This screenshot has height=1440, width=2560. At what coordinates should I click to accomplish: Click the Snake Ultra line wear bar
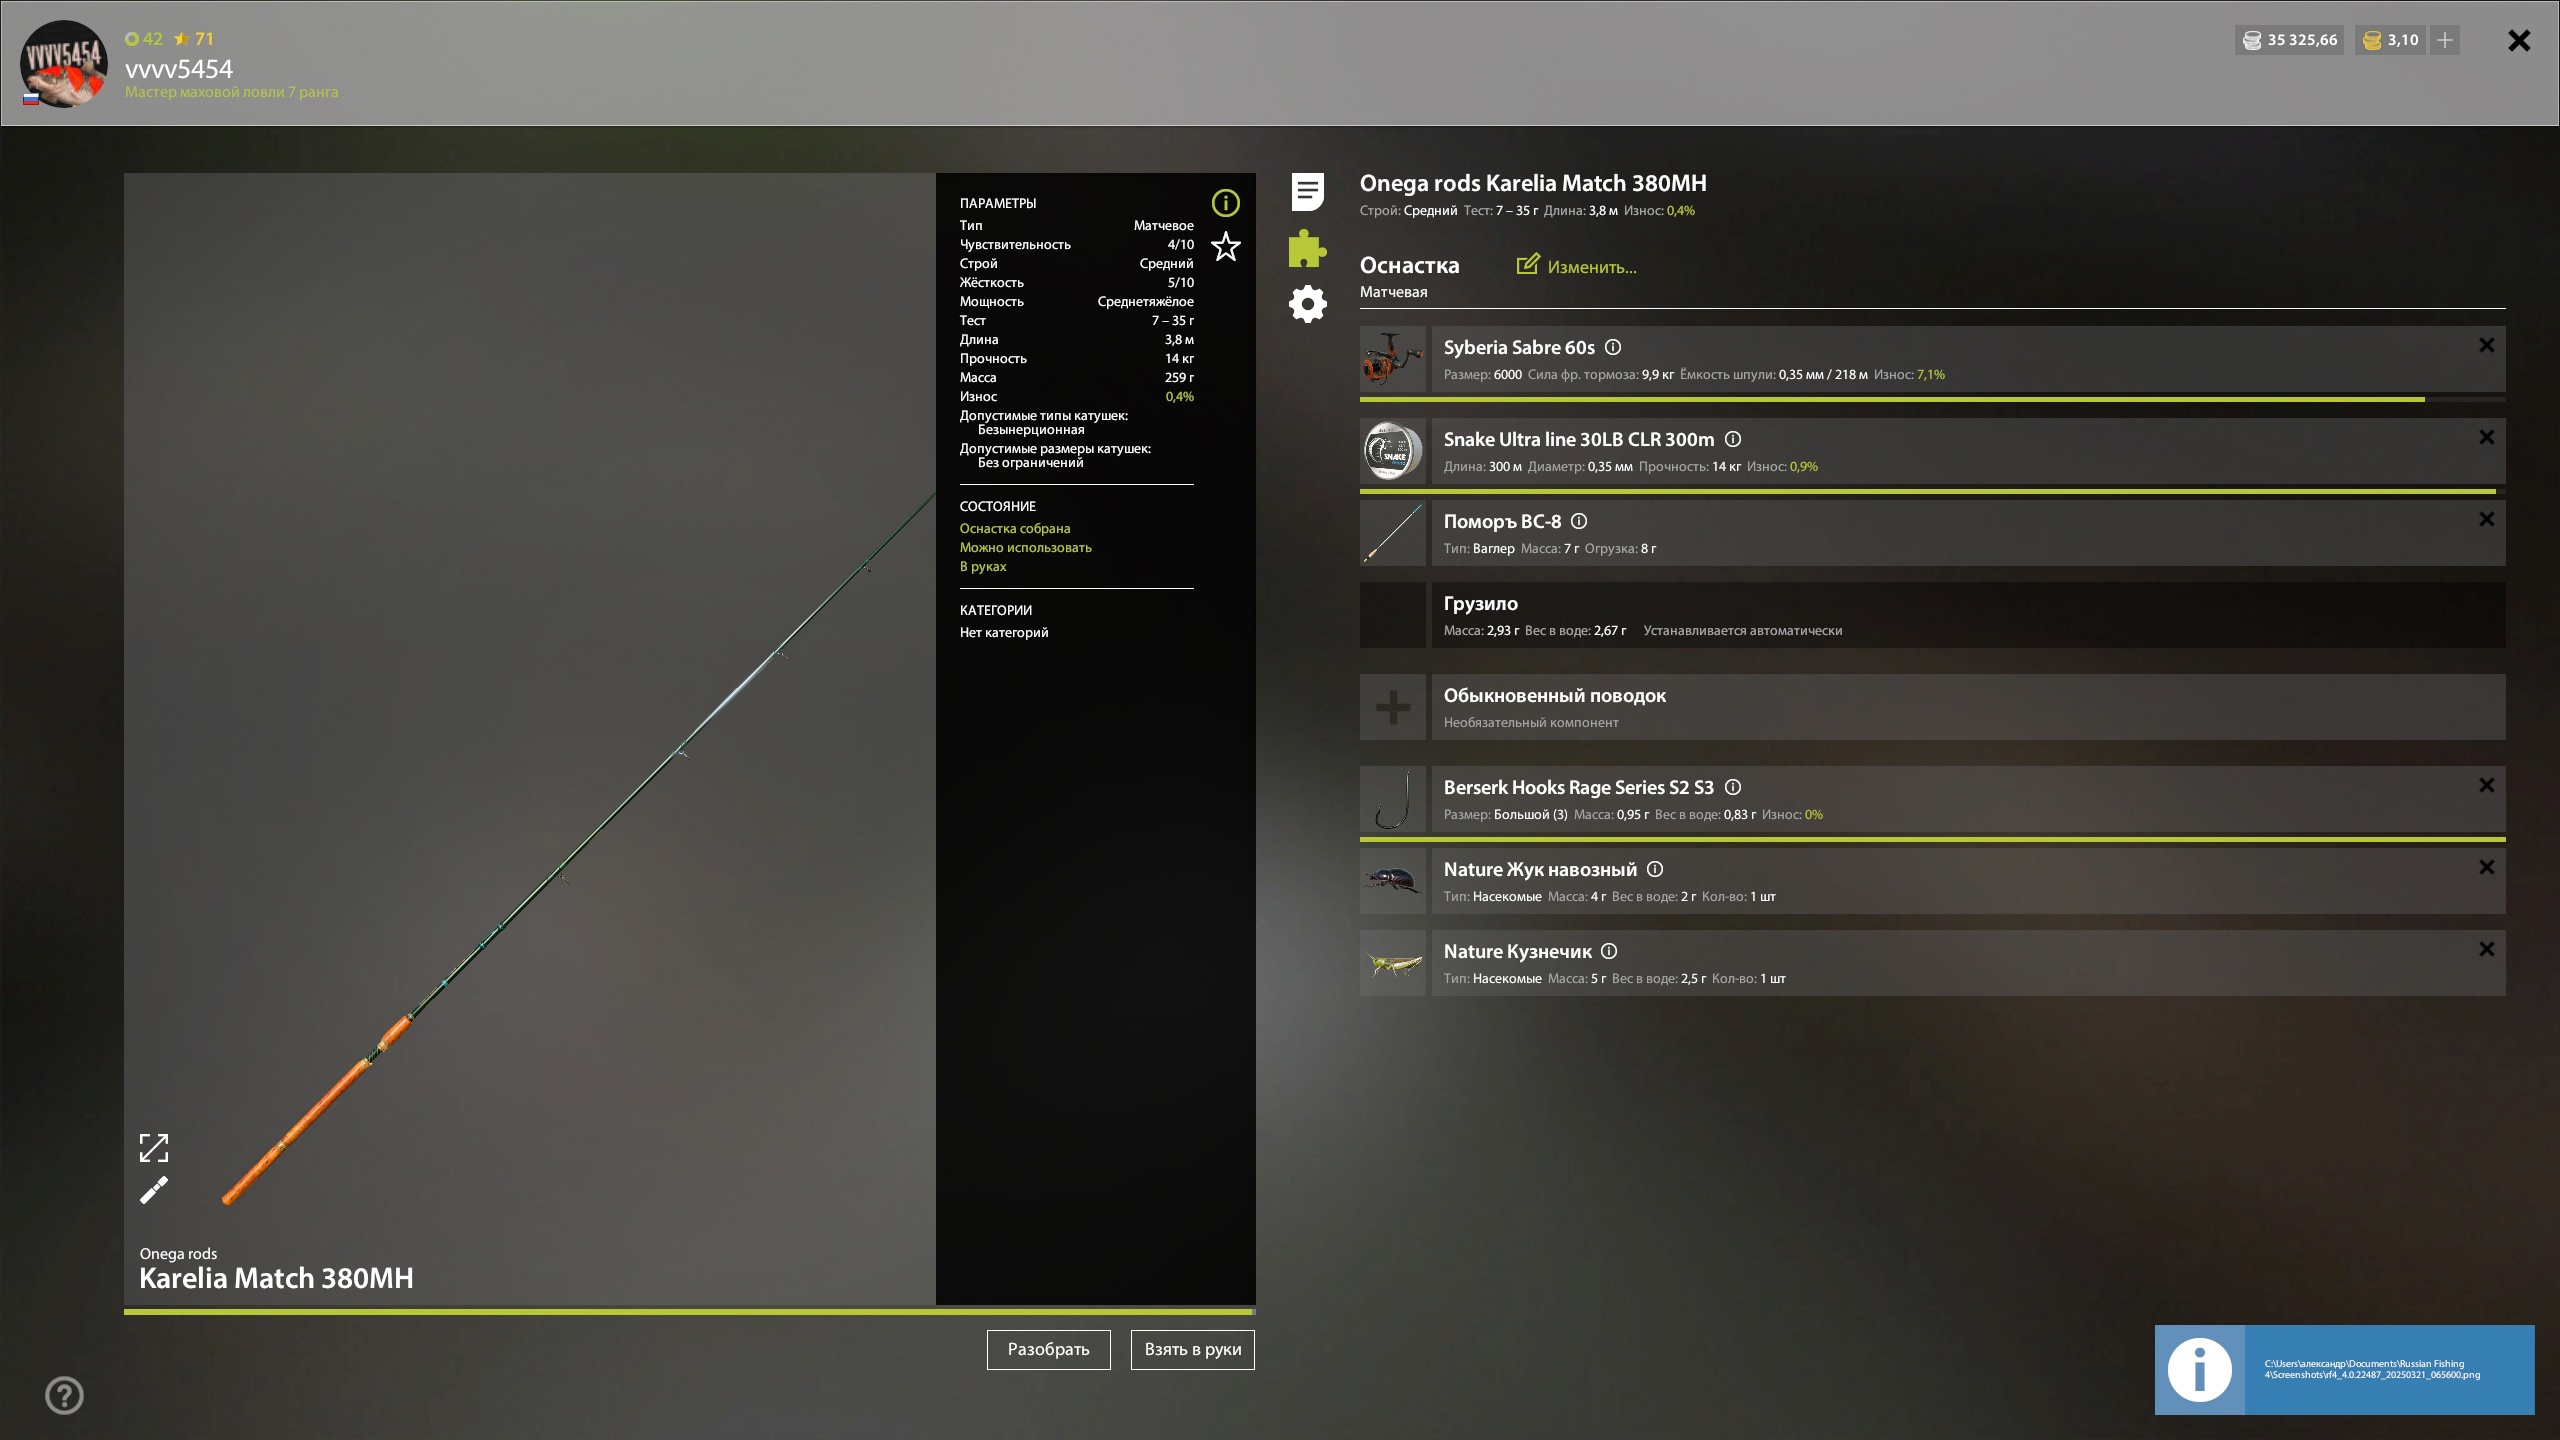point(1932,491)
